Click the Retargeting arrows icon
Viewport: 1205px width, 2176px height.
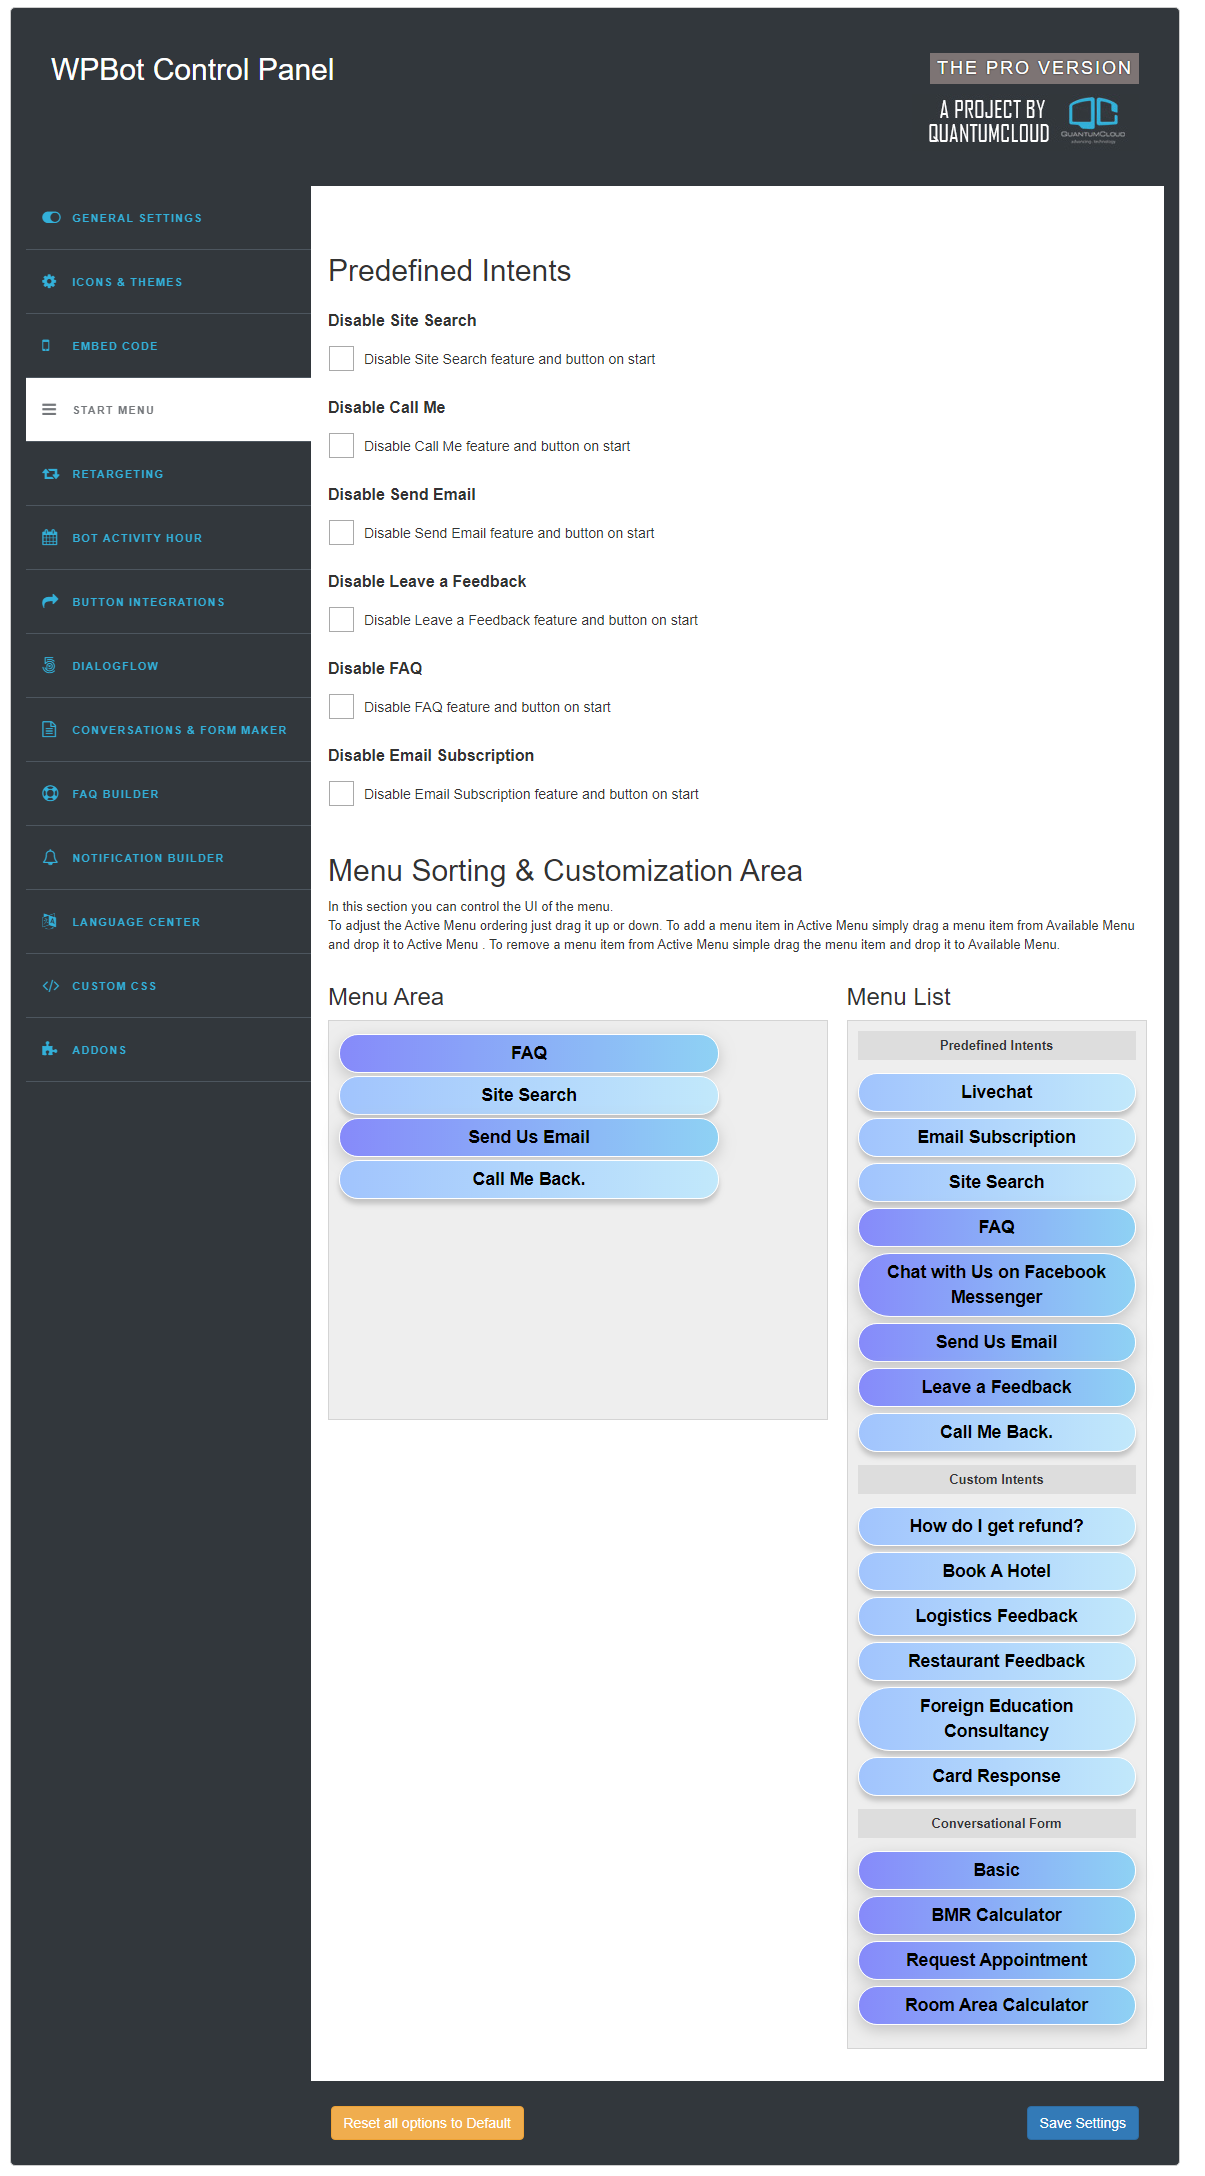pos(51,474)
